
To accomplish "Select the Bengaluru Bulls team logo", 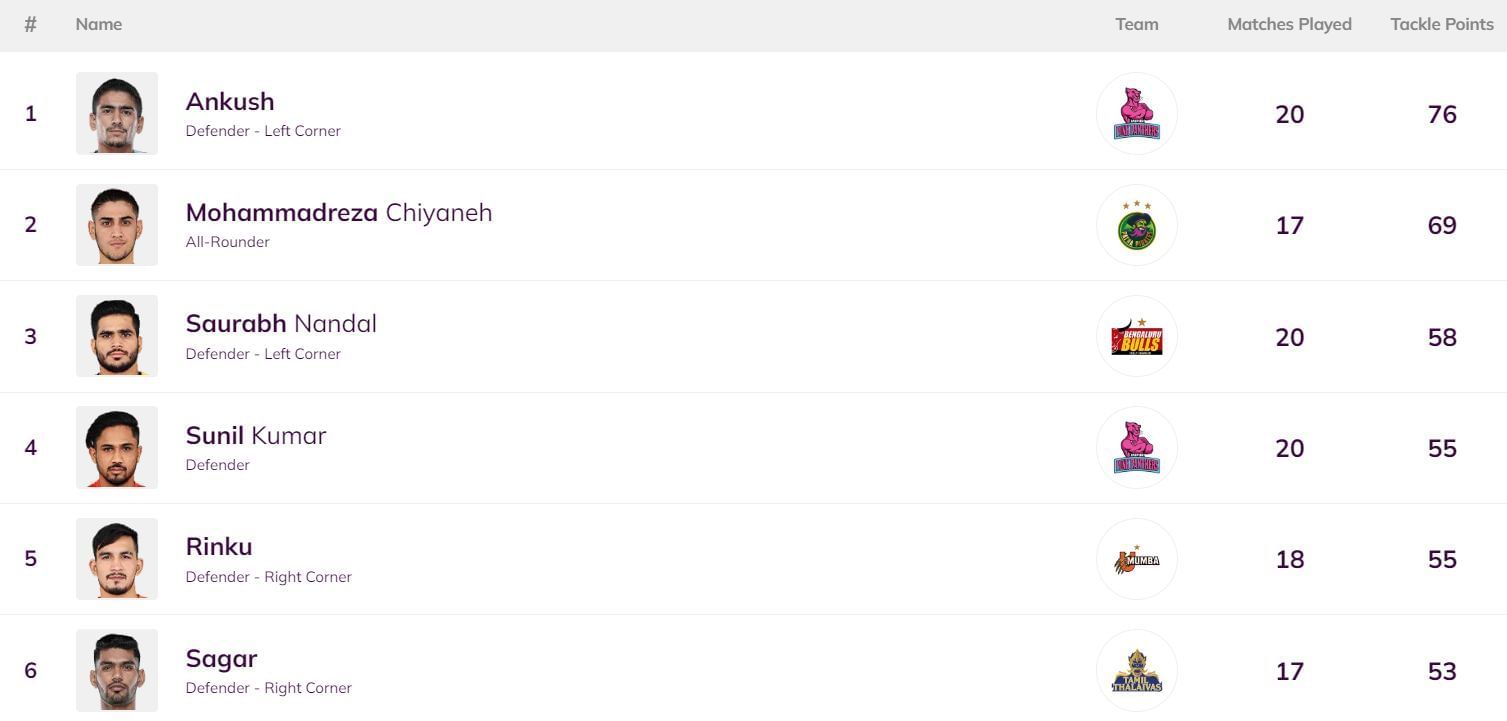I will point(1136,336).
